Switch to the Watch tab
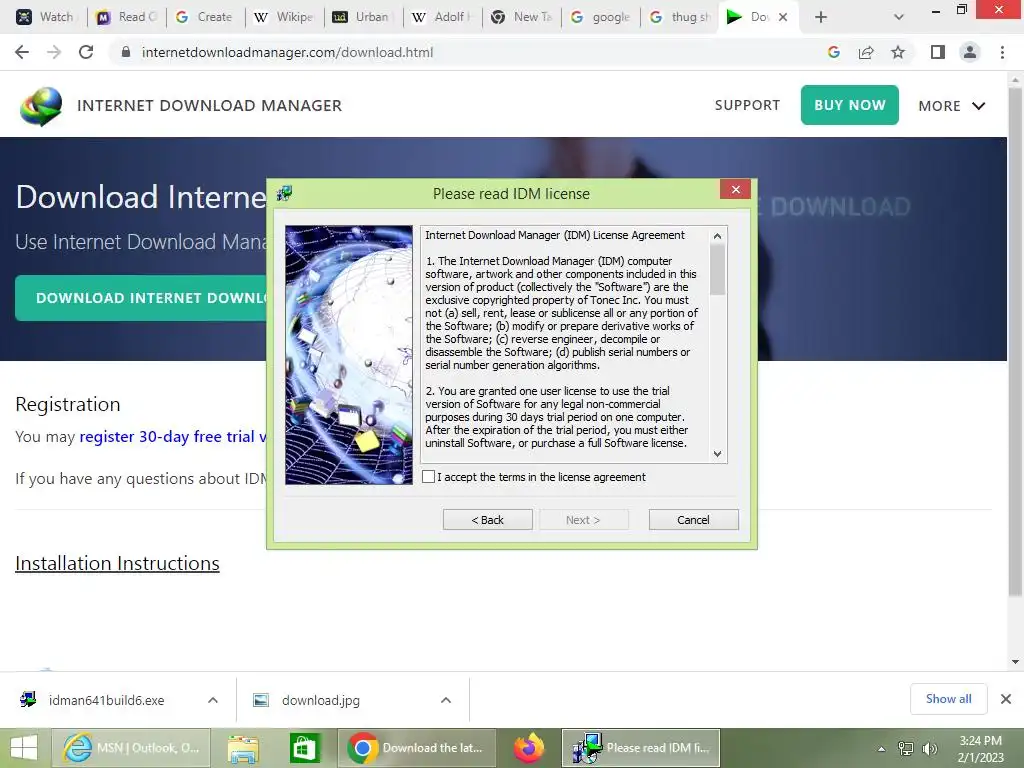1024x768 pixels. pyautogui.click(x=45, y=17)
